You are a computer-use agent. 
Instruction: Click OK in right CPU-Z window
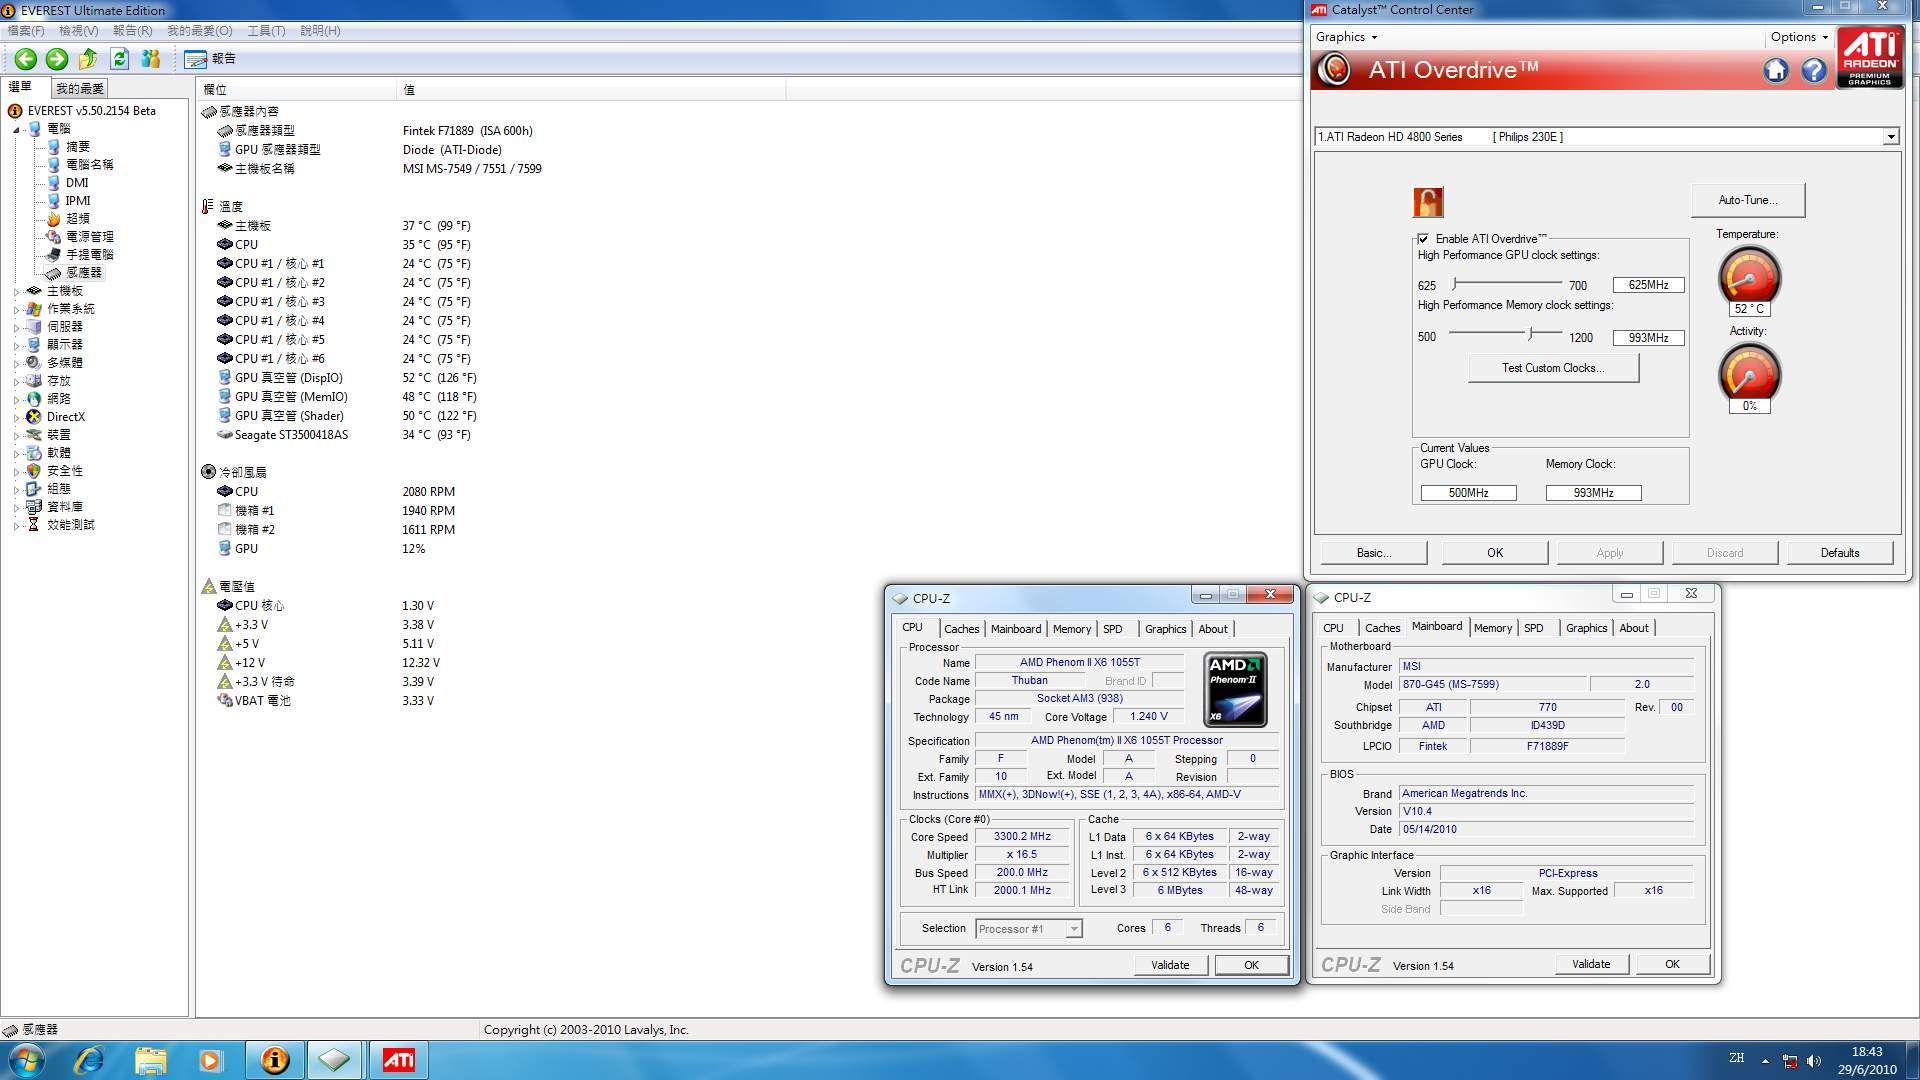coord(1672,964)
